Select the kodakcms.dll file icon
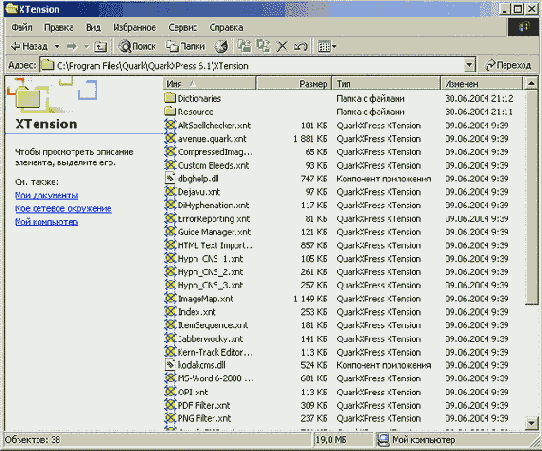 click(x=170, y=365)
